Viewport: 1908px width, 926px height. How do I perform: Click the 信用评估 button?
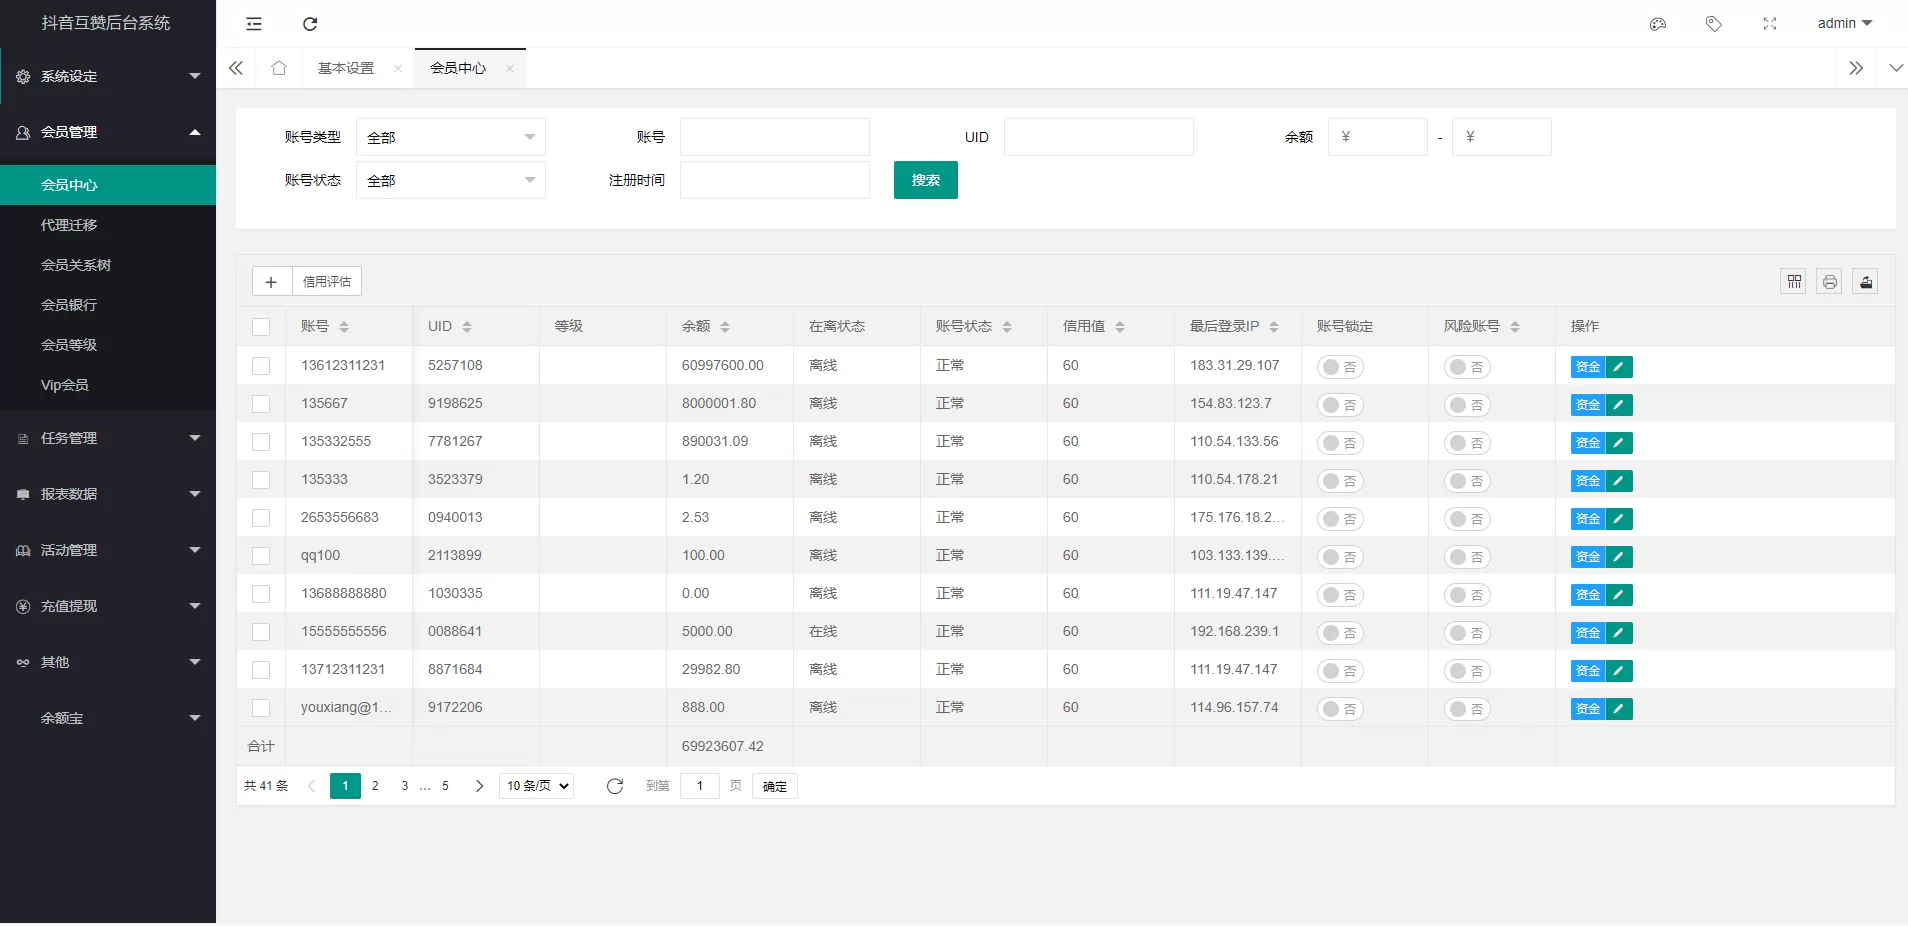327,282
